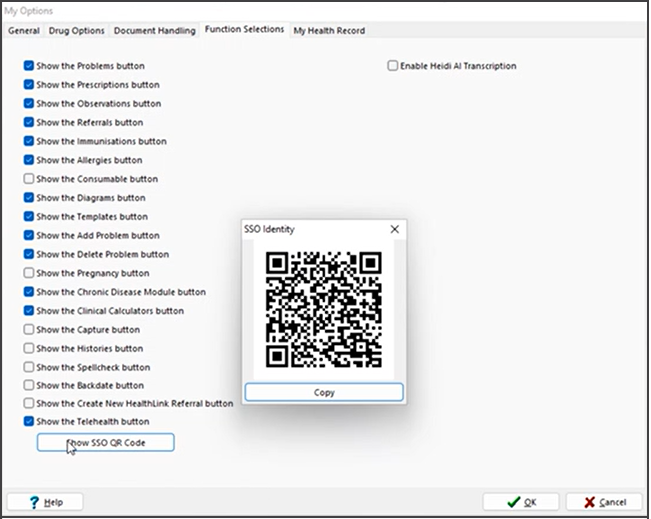Image resolution: width=651 pixels, height=519 pixels.
Task: Uncheck Show the Referrals button
Action: [29, 122]
